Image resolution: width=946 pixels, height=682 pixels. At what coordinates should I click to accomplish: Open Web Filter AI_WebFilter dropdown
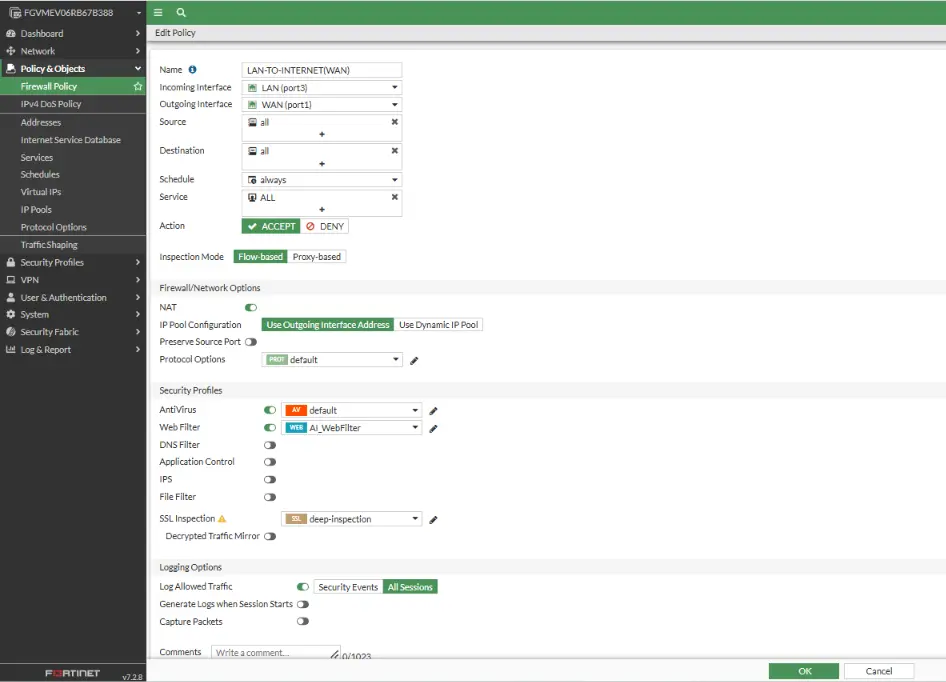coord(351,428)
